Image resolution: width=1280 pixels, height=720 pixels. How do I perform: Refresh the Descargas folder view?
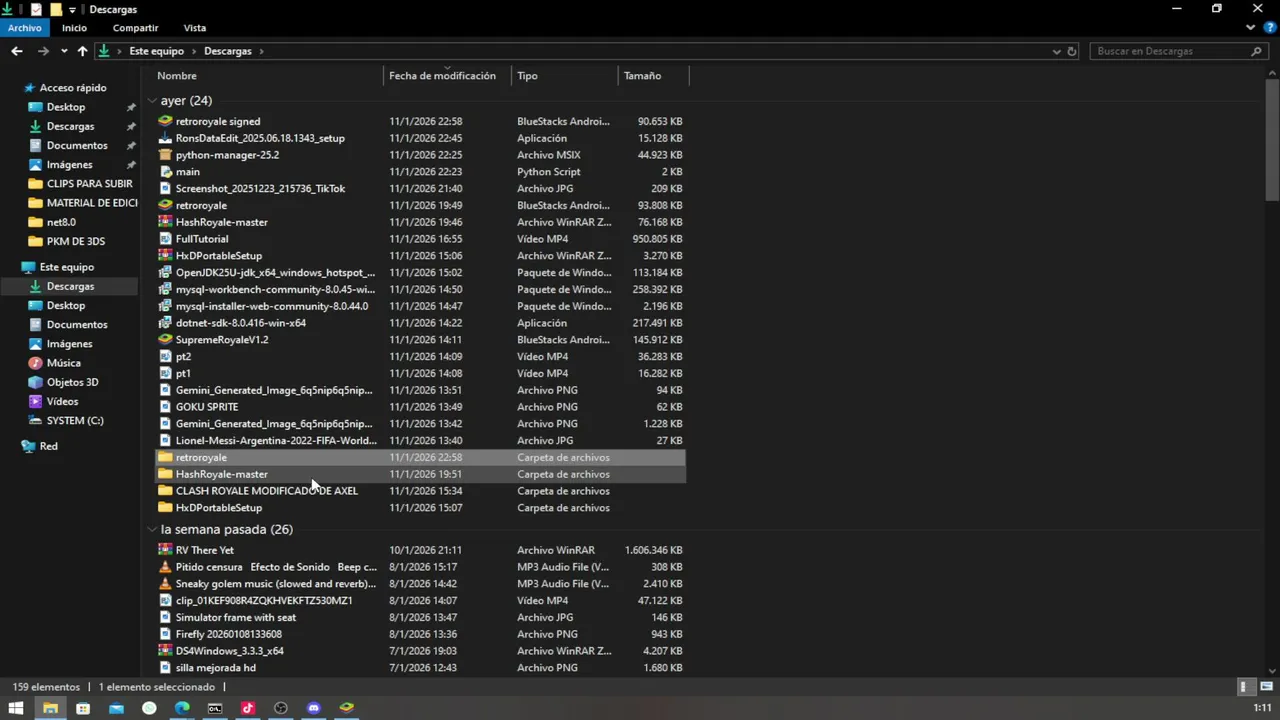1072,51
